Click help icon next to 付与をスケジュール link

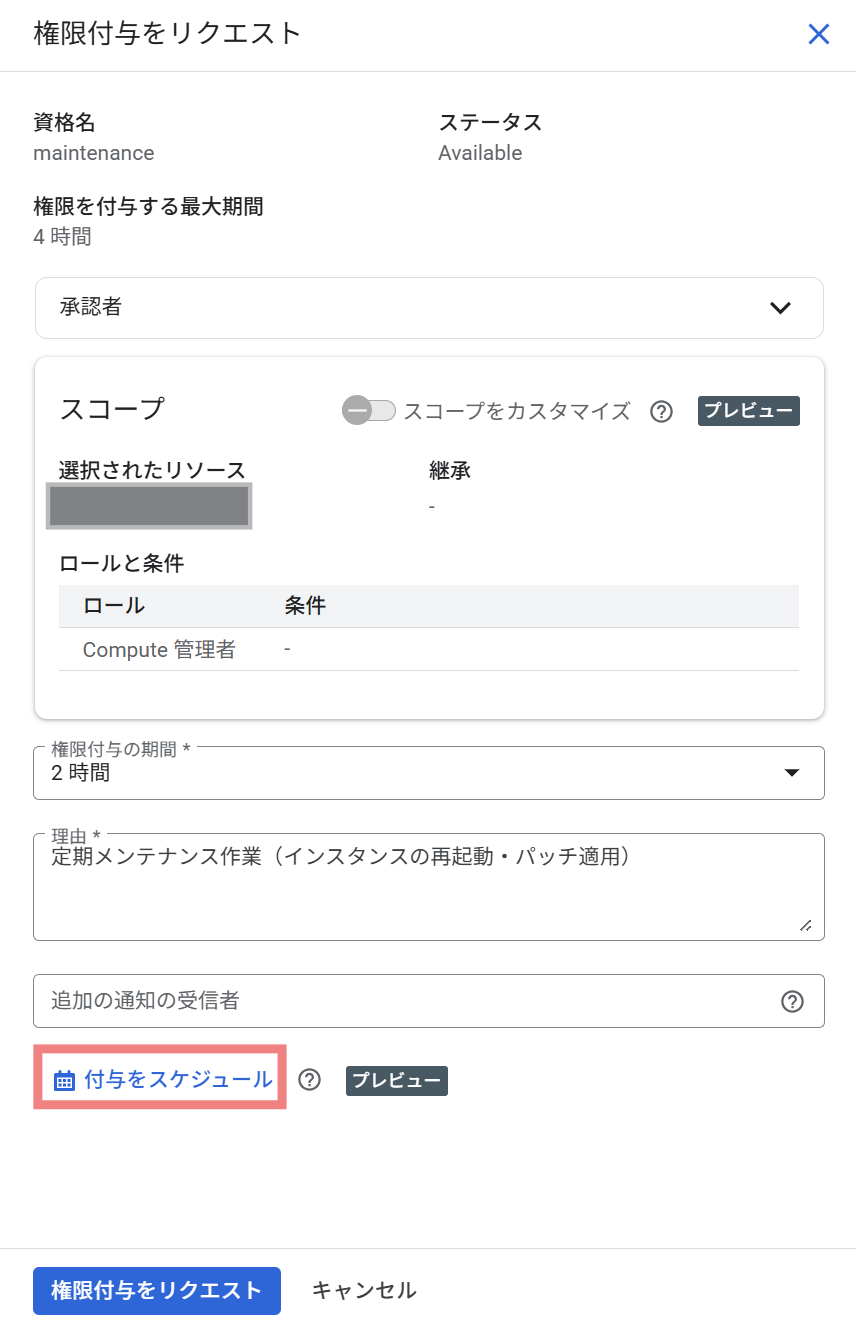[x=310, y=1080]
